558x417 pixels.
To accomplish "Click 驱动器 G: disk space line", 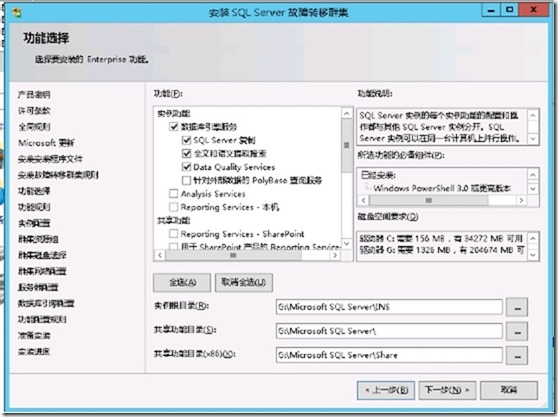I will click(442, 250).
